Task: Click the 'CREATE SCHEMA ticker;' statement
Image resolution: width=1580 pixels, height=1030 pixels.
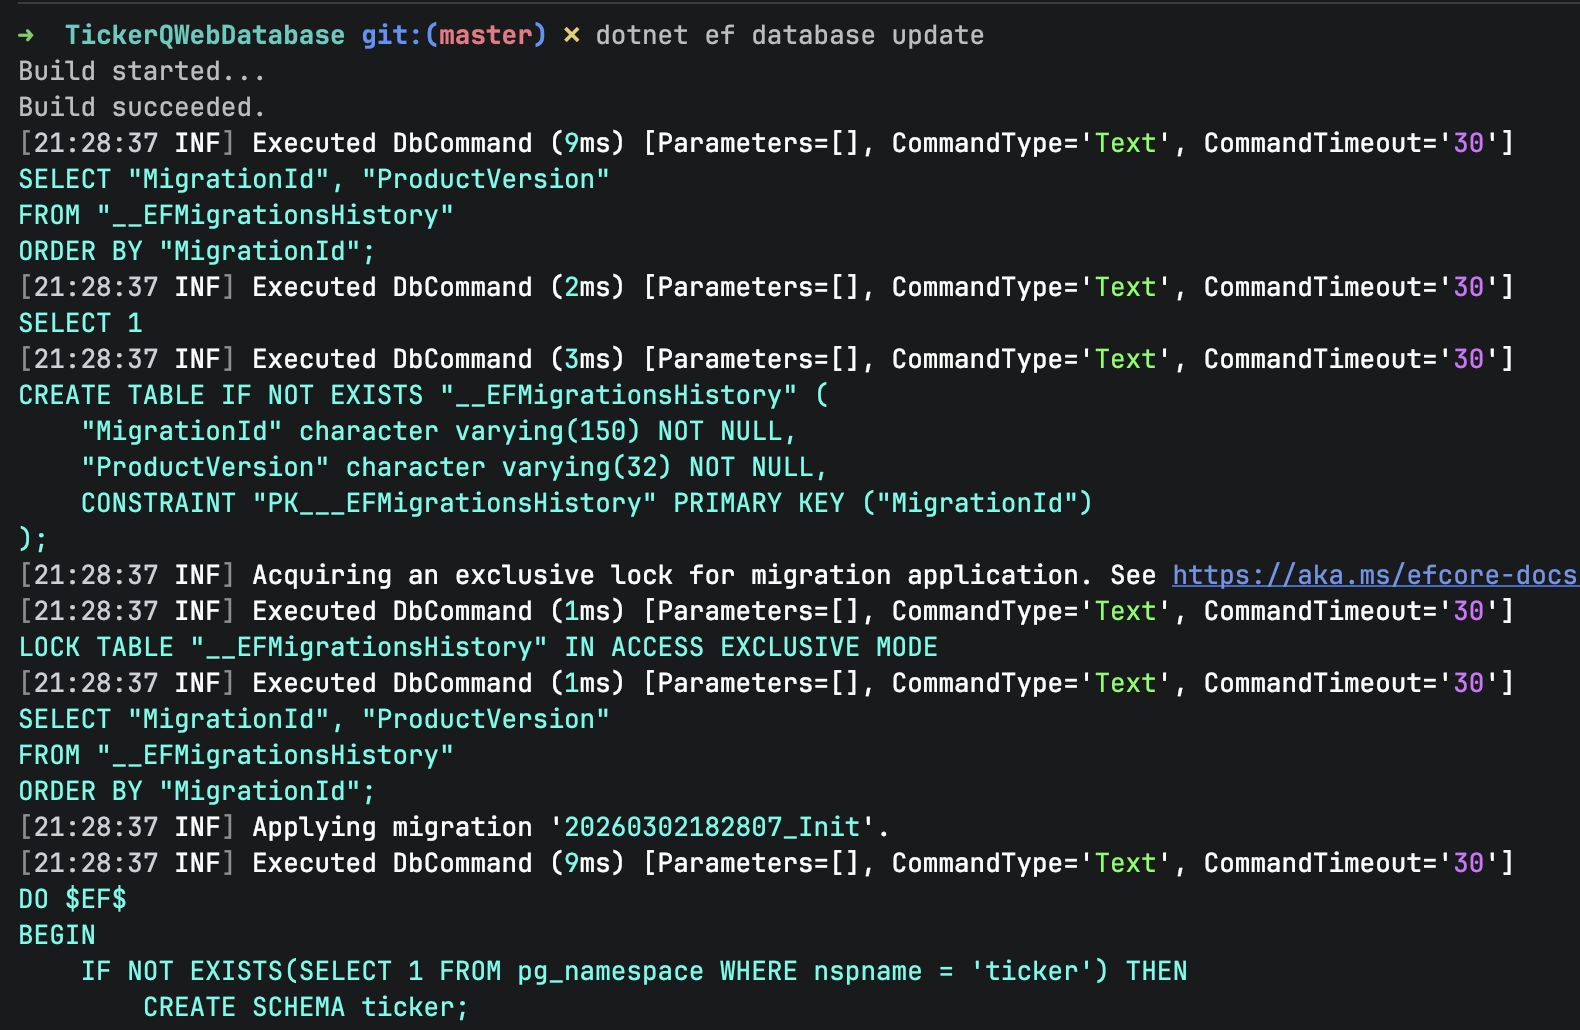Action: pyautogui.click(x=305, y=1007)
